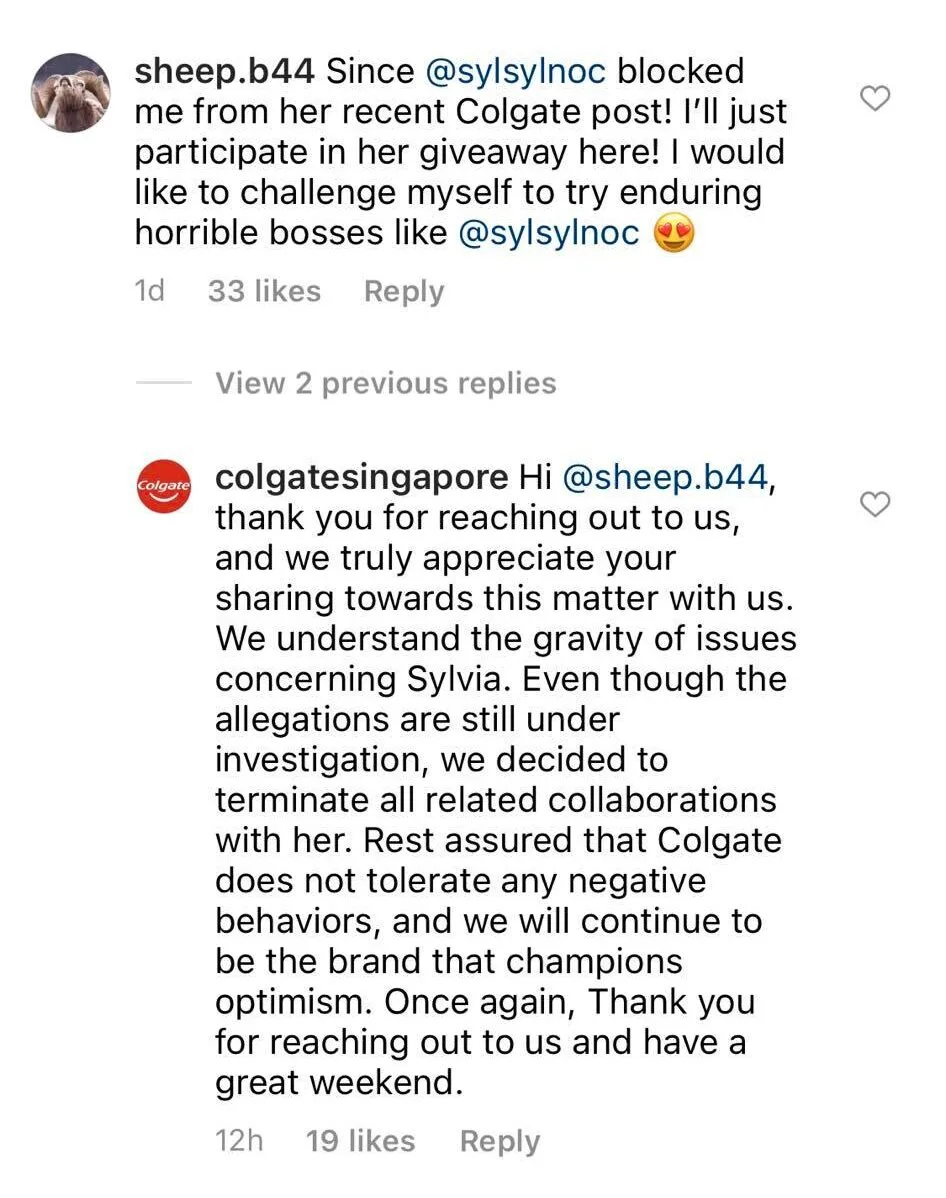The width and height of the screenshot is (946, 1198).
Task: View the 19 likes list
Action: point(360,1141)
